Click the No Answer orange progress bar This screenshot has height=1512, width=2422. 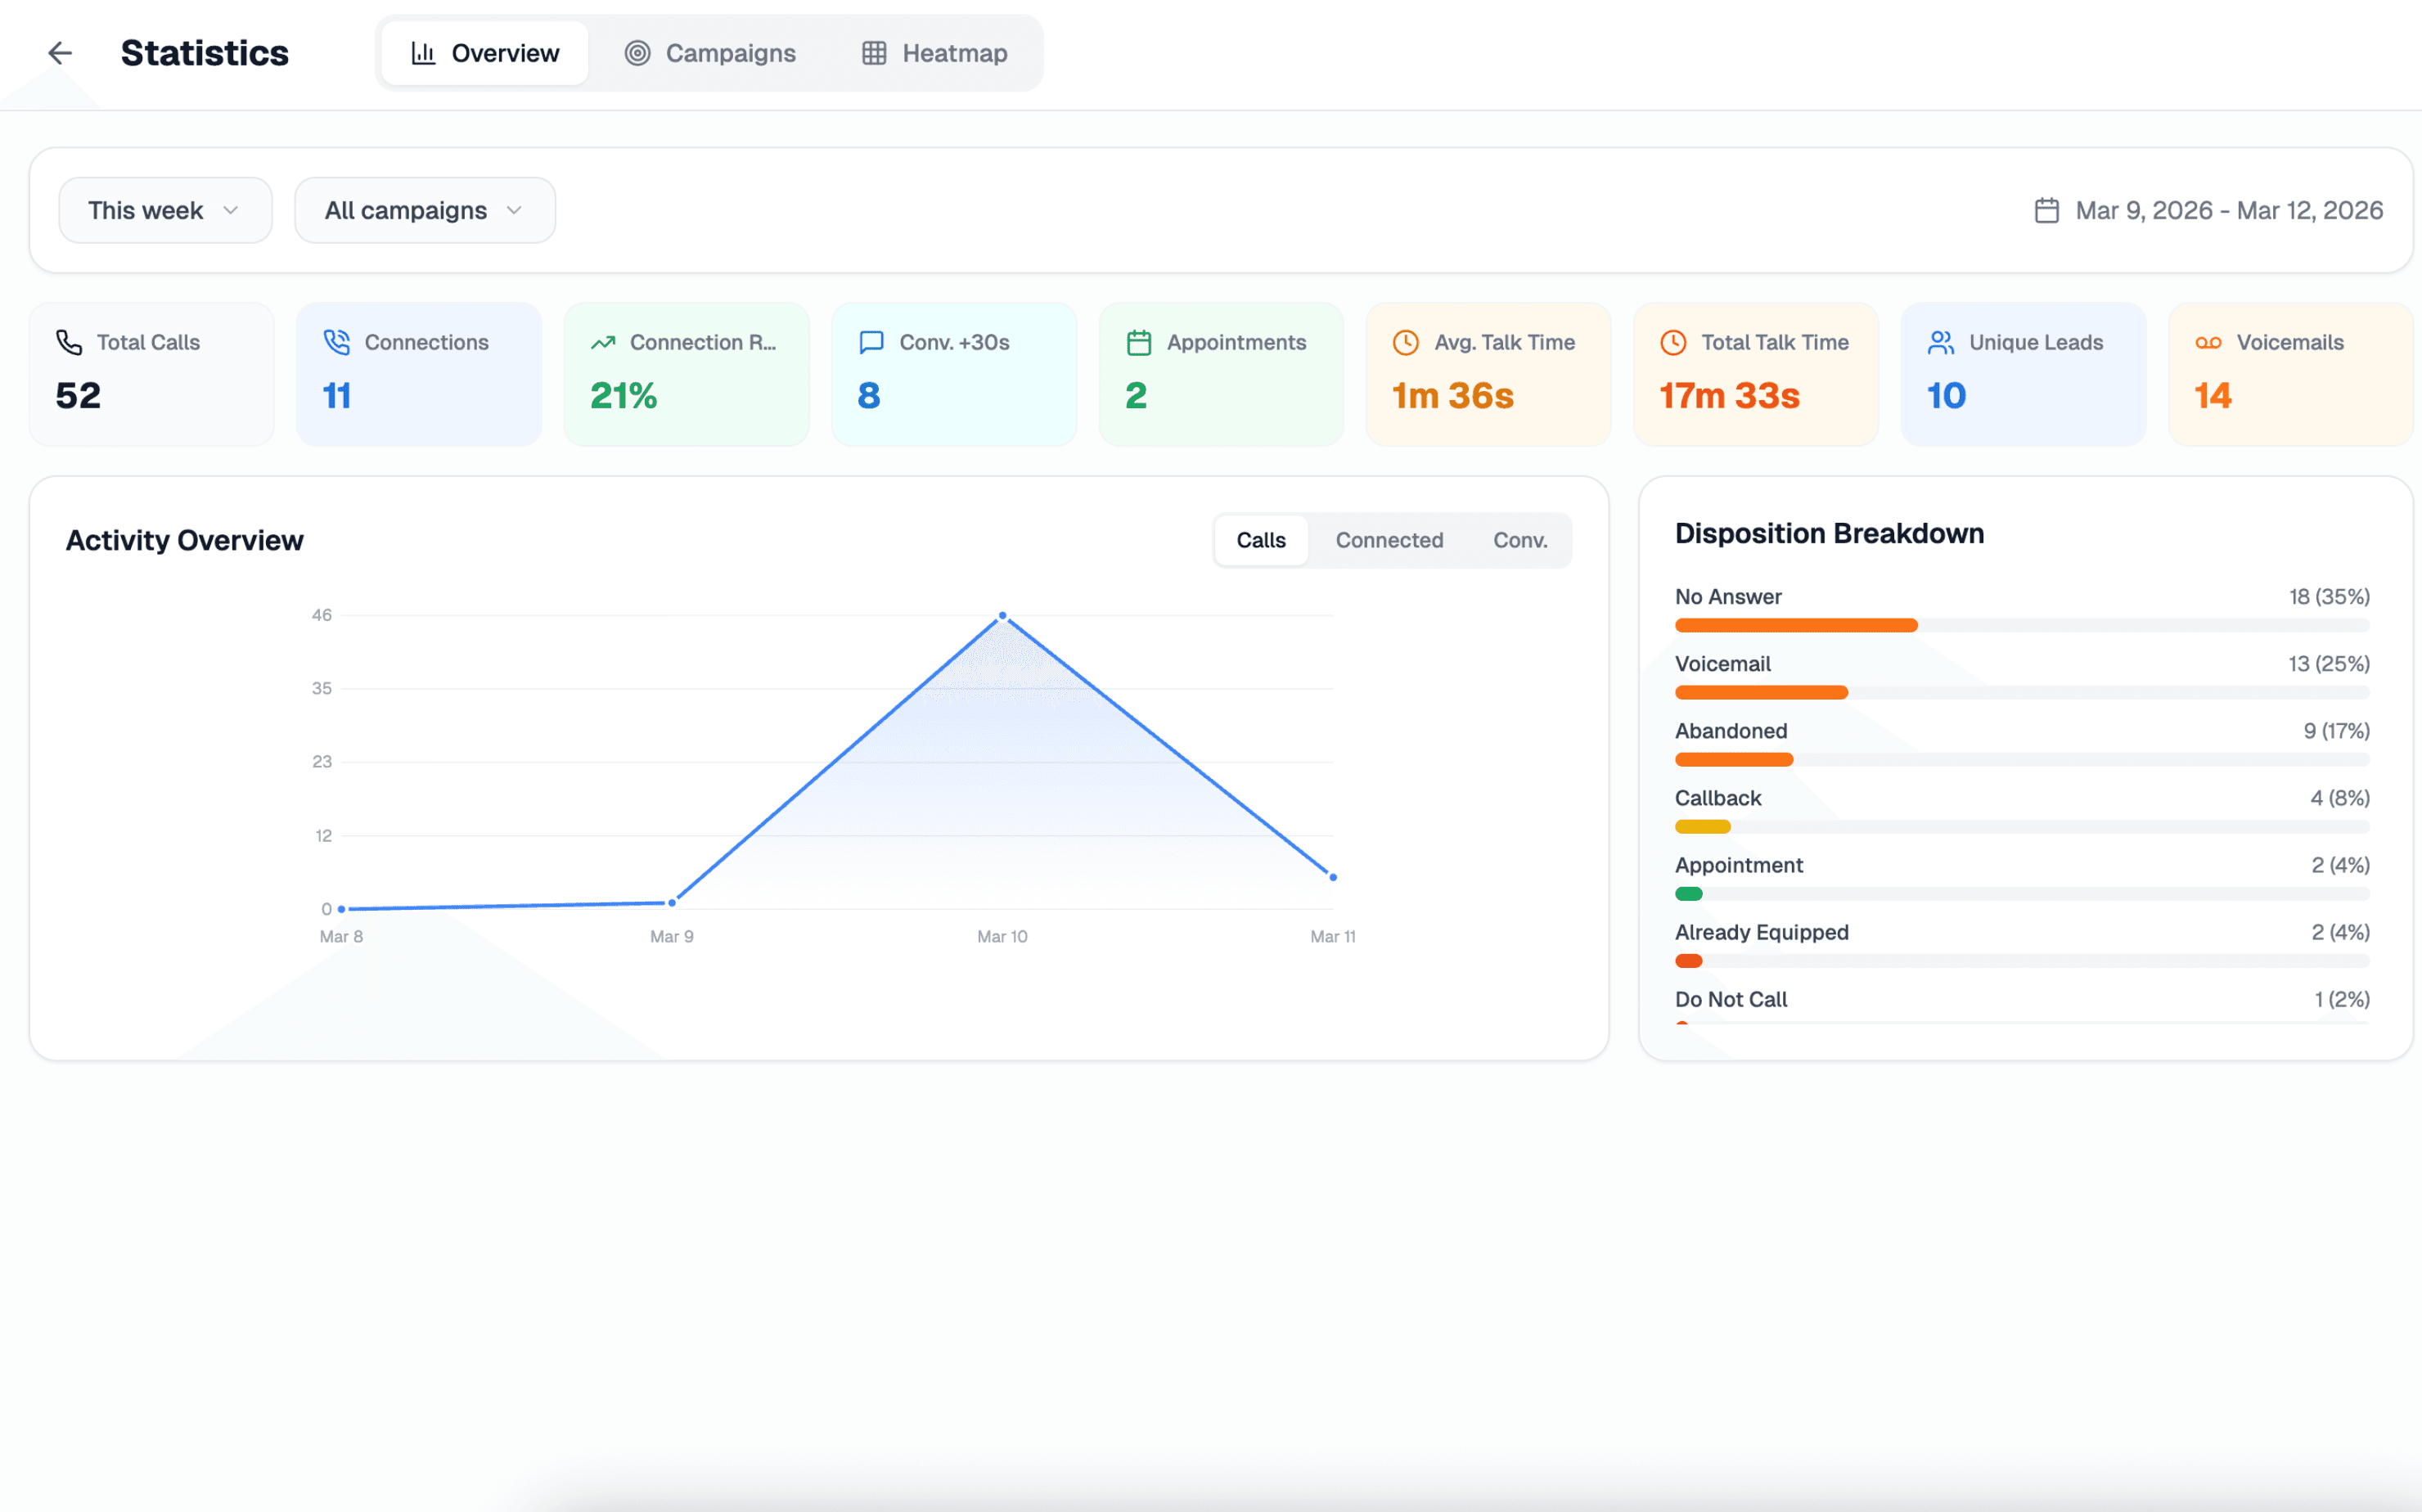1795,625
